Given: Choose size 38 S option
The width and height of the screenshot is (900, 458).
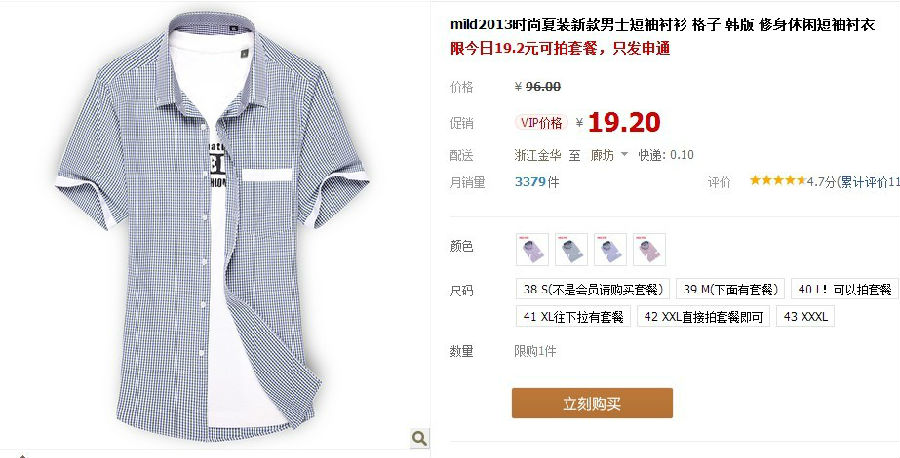Looking at the screenshot, I should [593, 289].
